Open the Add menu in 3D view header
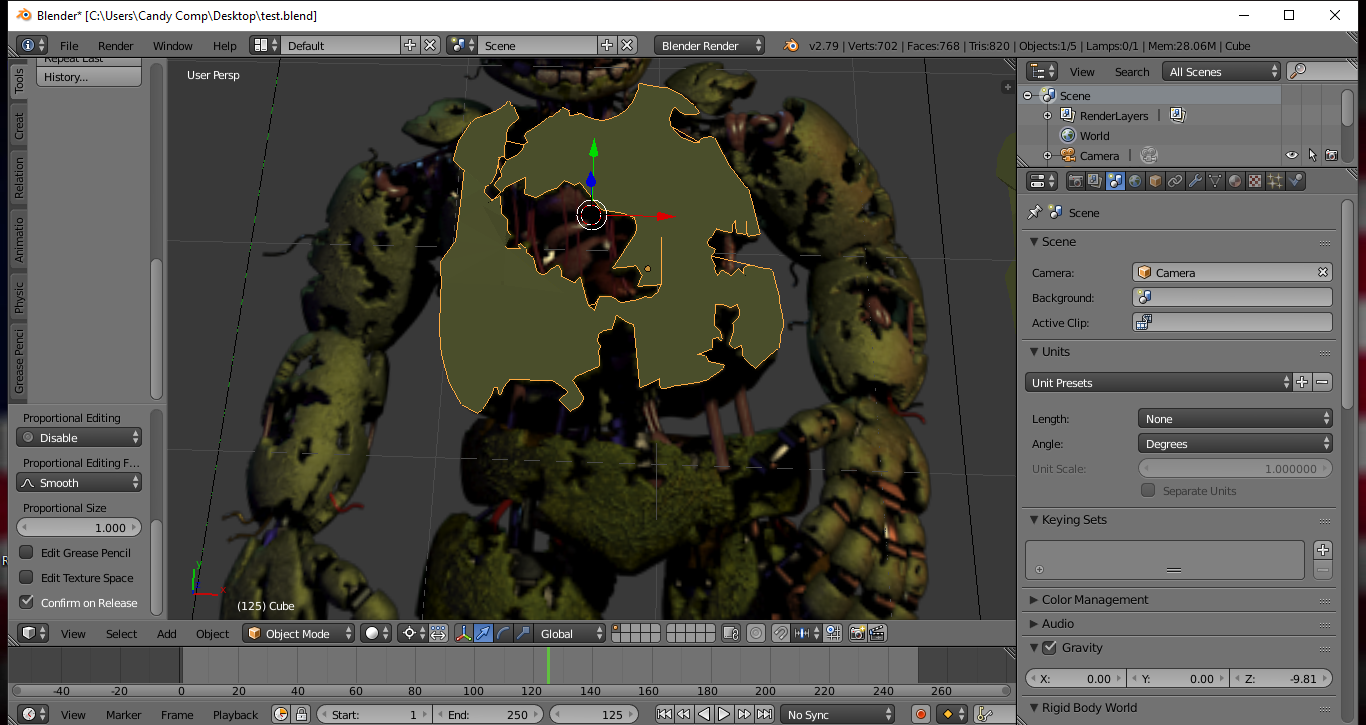This screenshot has height=725, width=1366. coord(167,633)
